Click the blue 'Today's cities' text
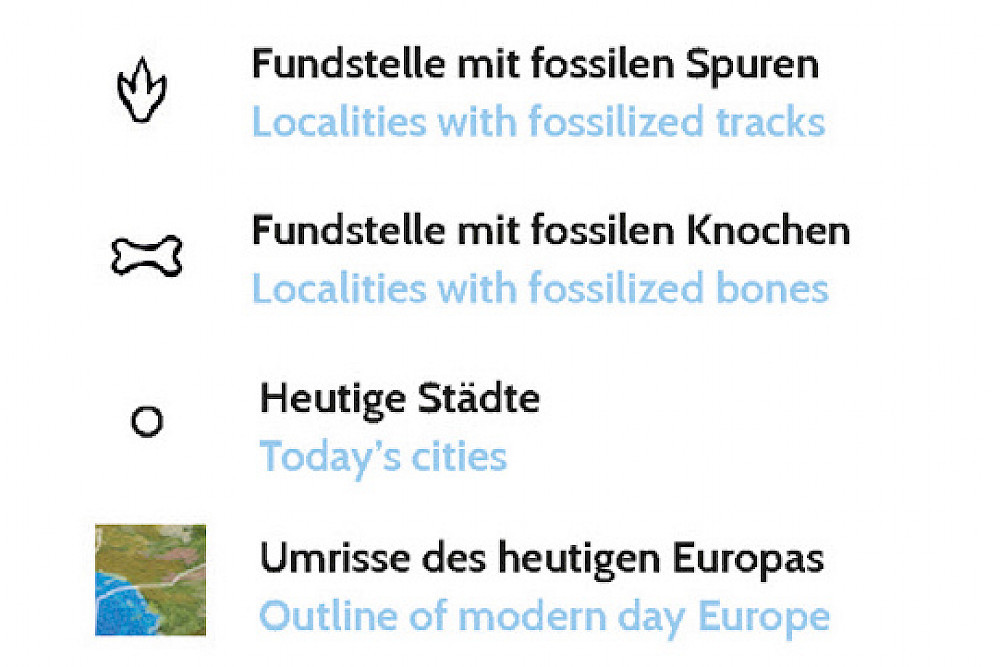Image resolution: width=1000 pixels, height=667 pixels. [383, 457]
